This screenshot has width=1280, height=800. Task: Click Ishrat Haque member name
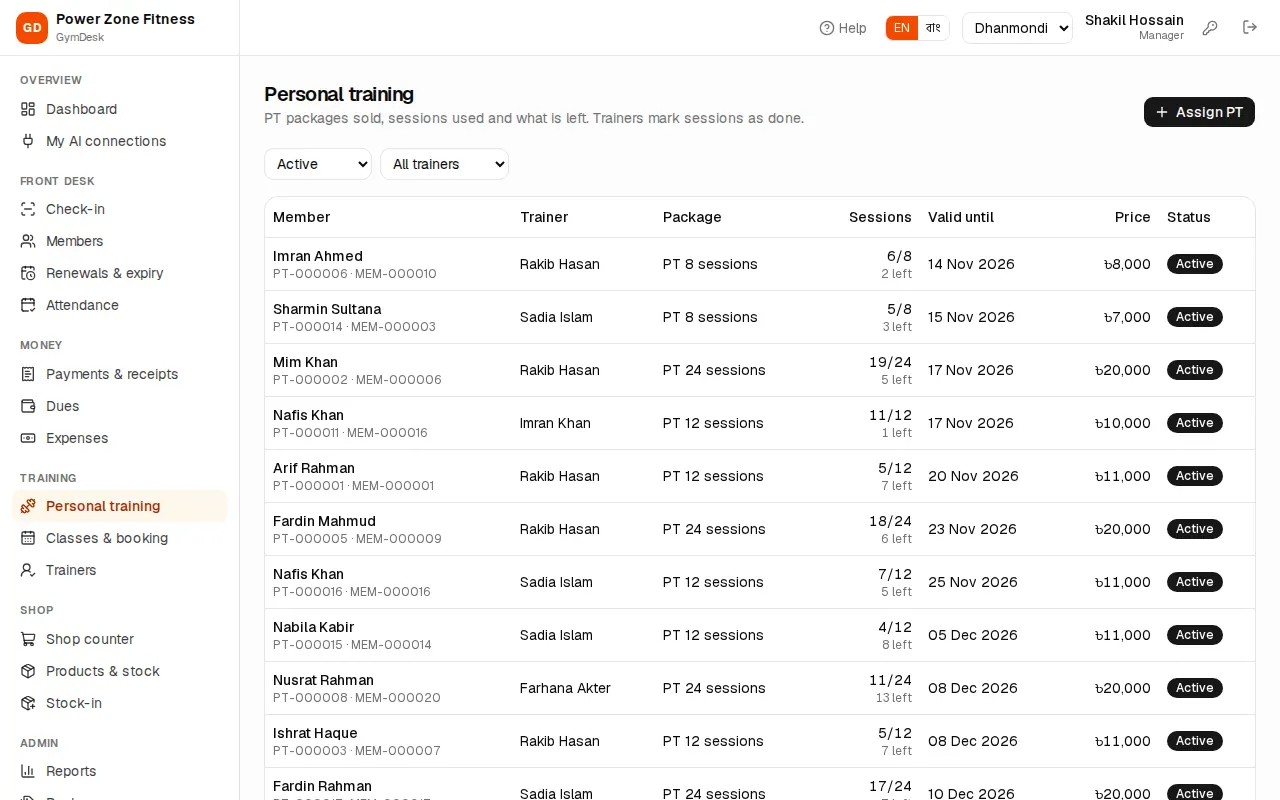pos(315,733)
